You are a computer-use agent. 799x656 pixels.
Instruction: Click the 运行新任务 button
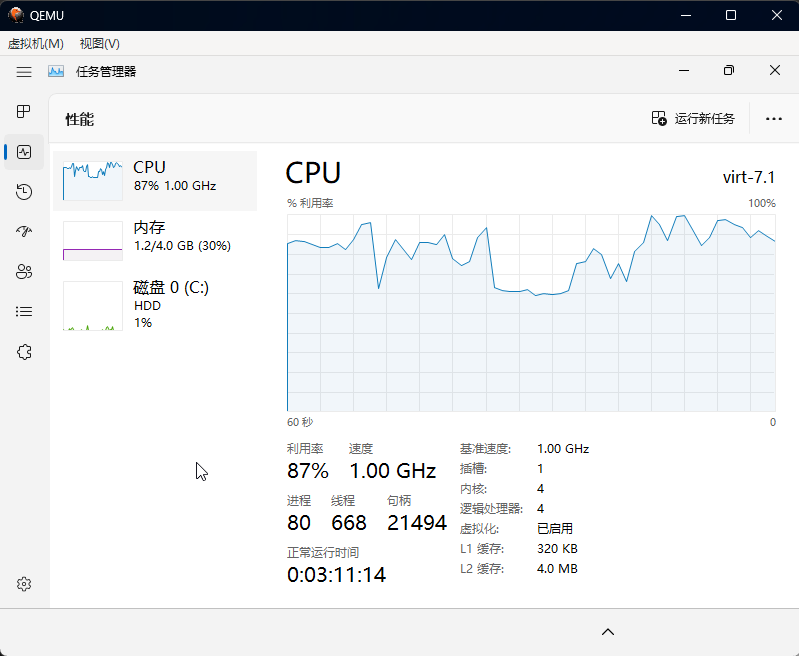pyautogui.click(x=693, y=118)
